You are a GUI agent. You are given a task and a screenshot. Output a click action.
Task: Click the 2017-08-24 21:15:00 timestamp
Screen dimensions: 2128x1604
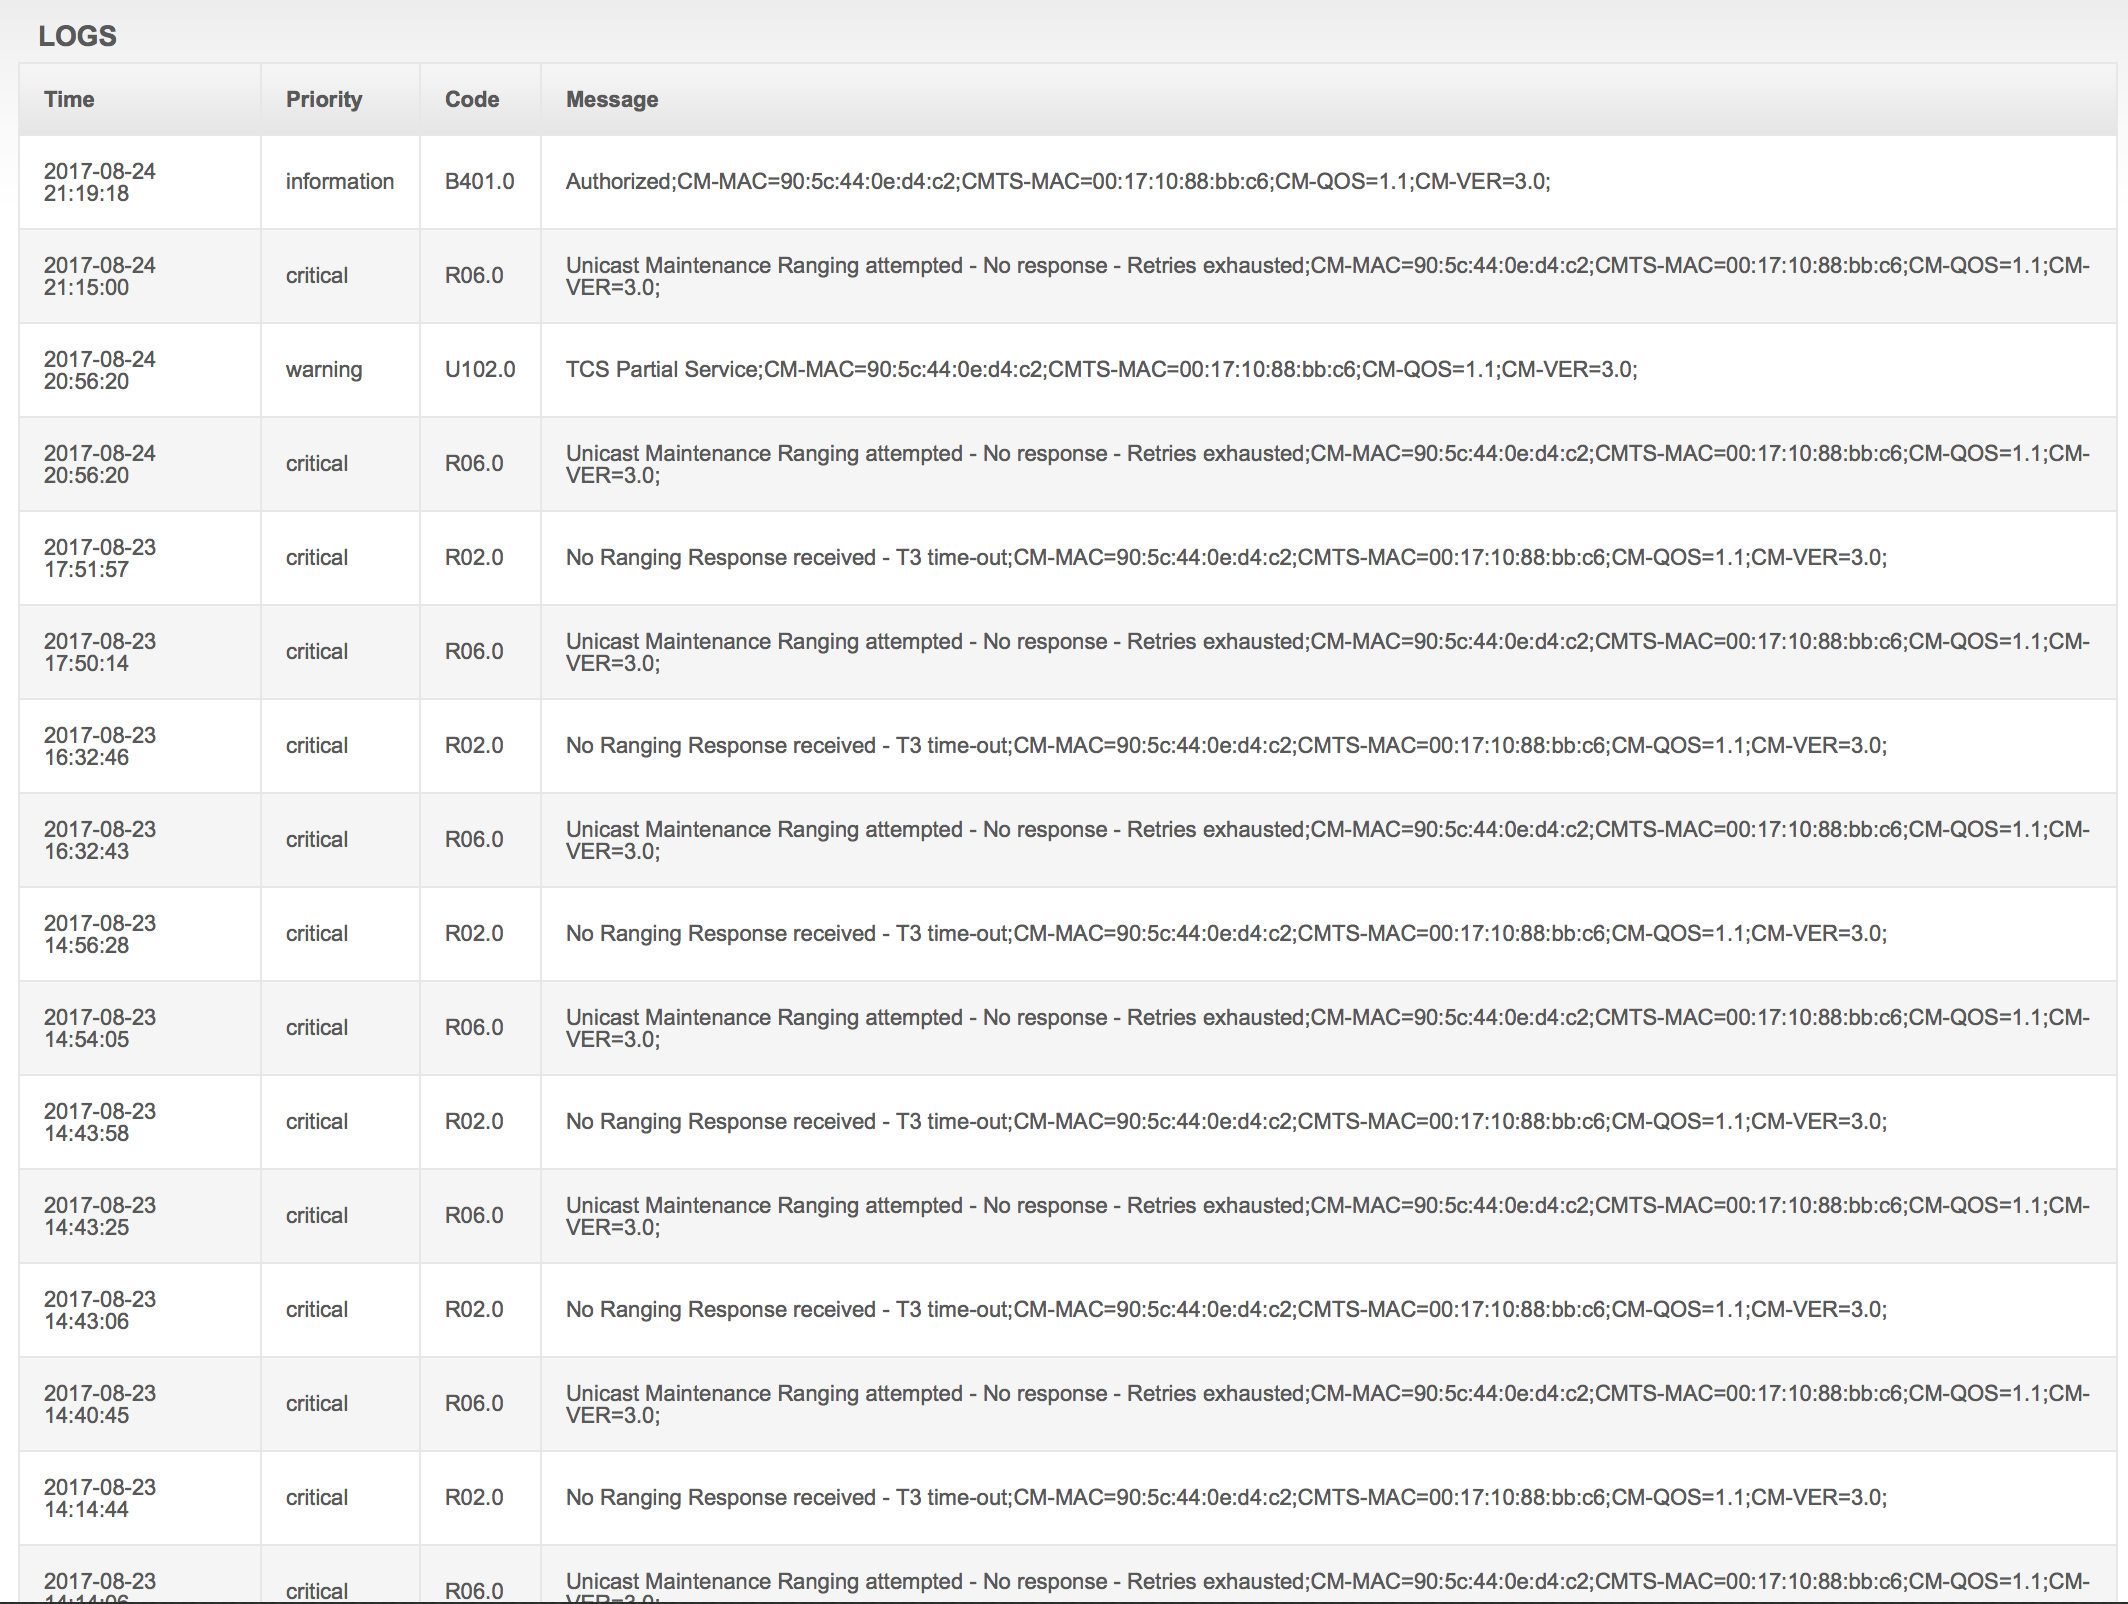point(99,276)
